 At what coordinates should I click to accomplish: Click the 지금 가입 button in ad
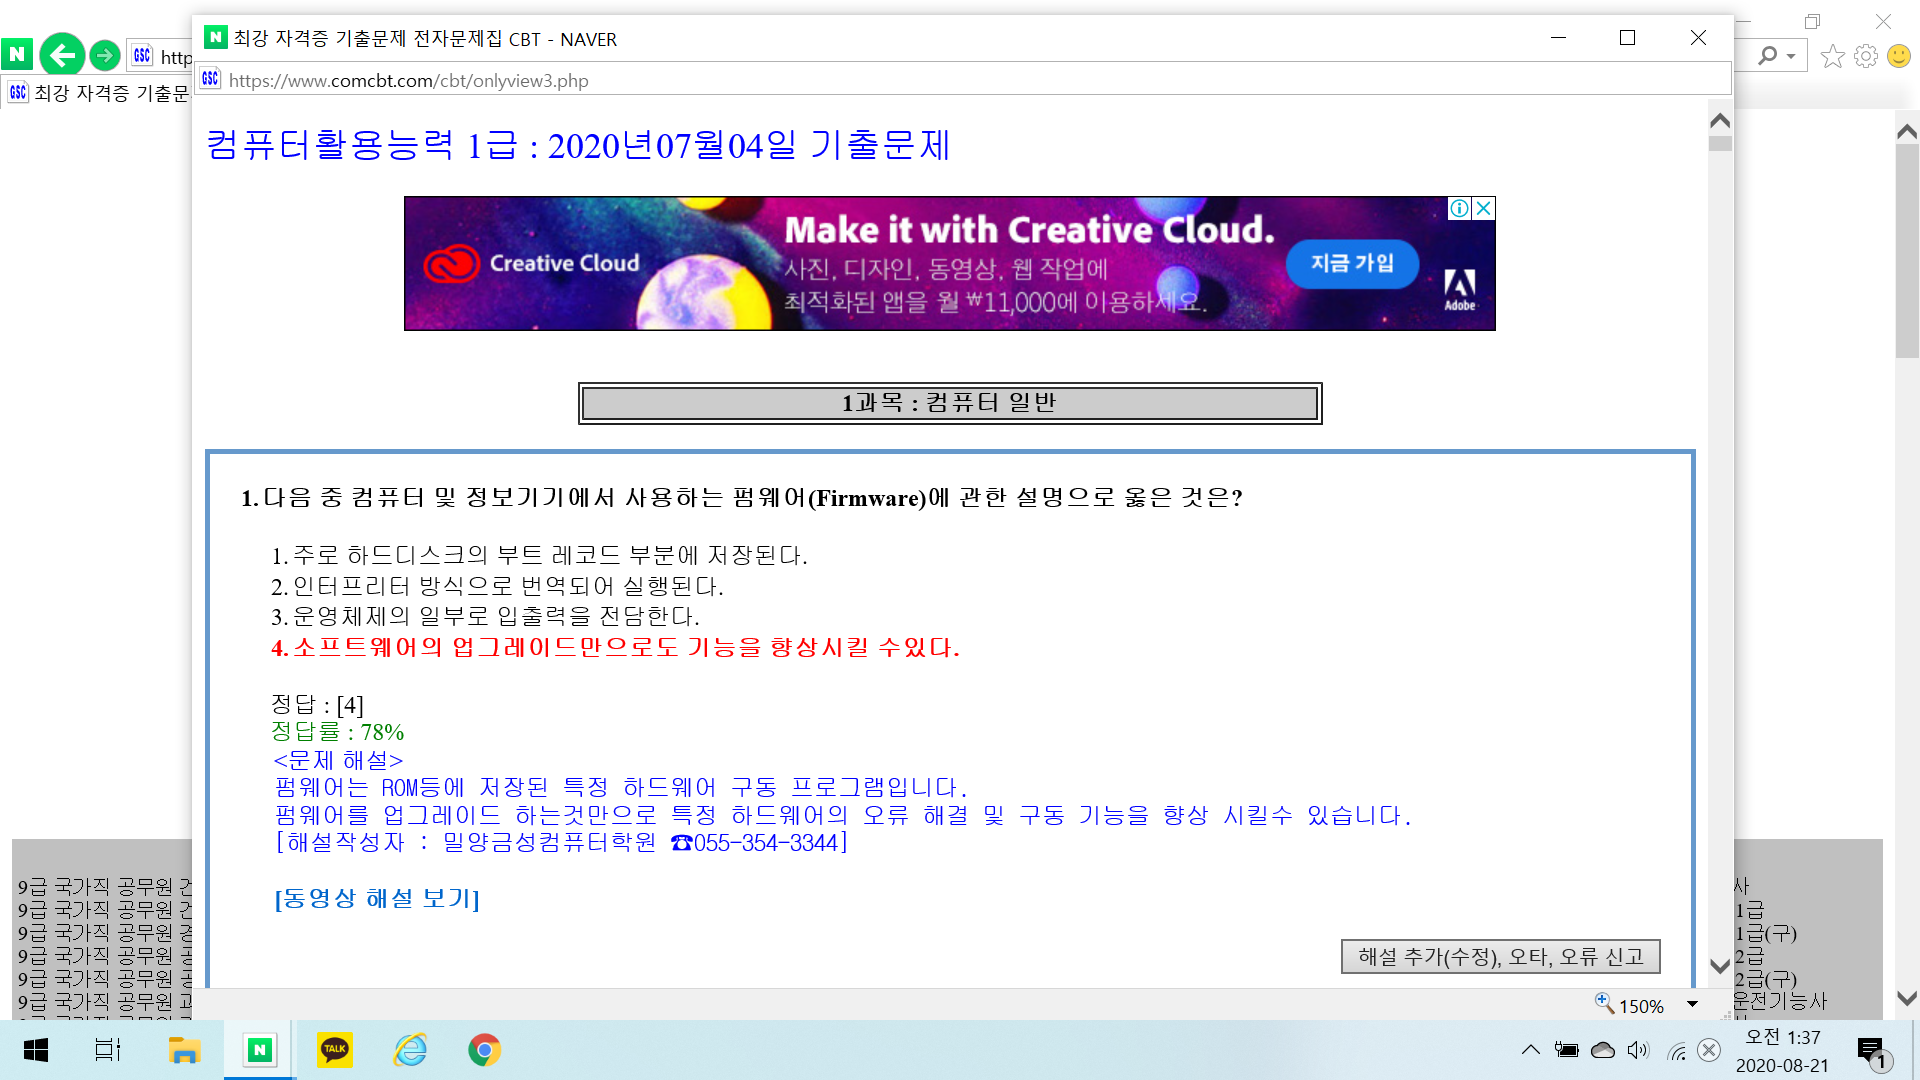1352,263
